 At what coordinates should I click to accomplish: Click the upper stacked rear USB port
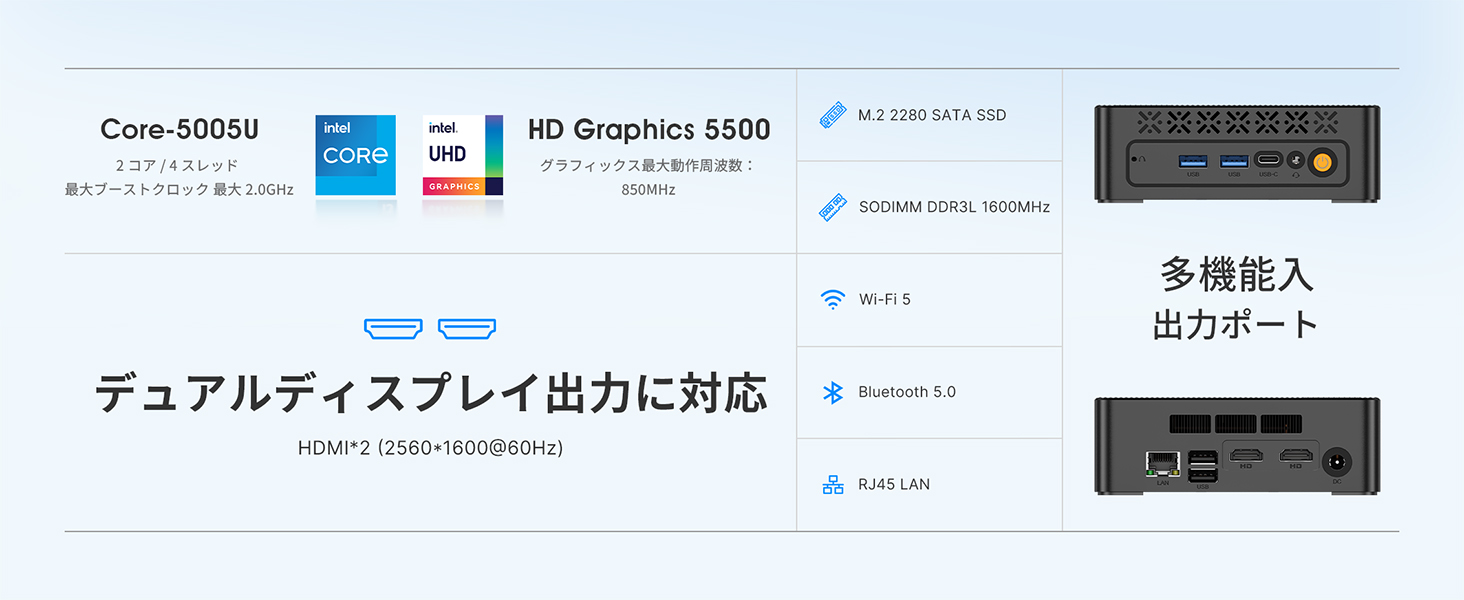pos(1203,458)
